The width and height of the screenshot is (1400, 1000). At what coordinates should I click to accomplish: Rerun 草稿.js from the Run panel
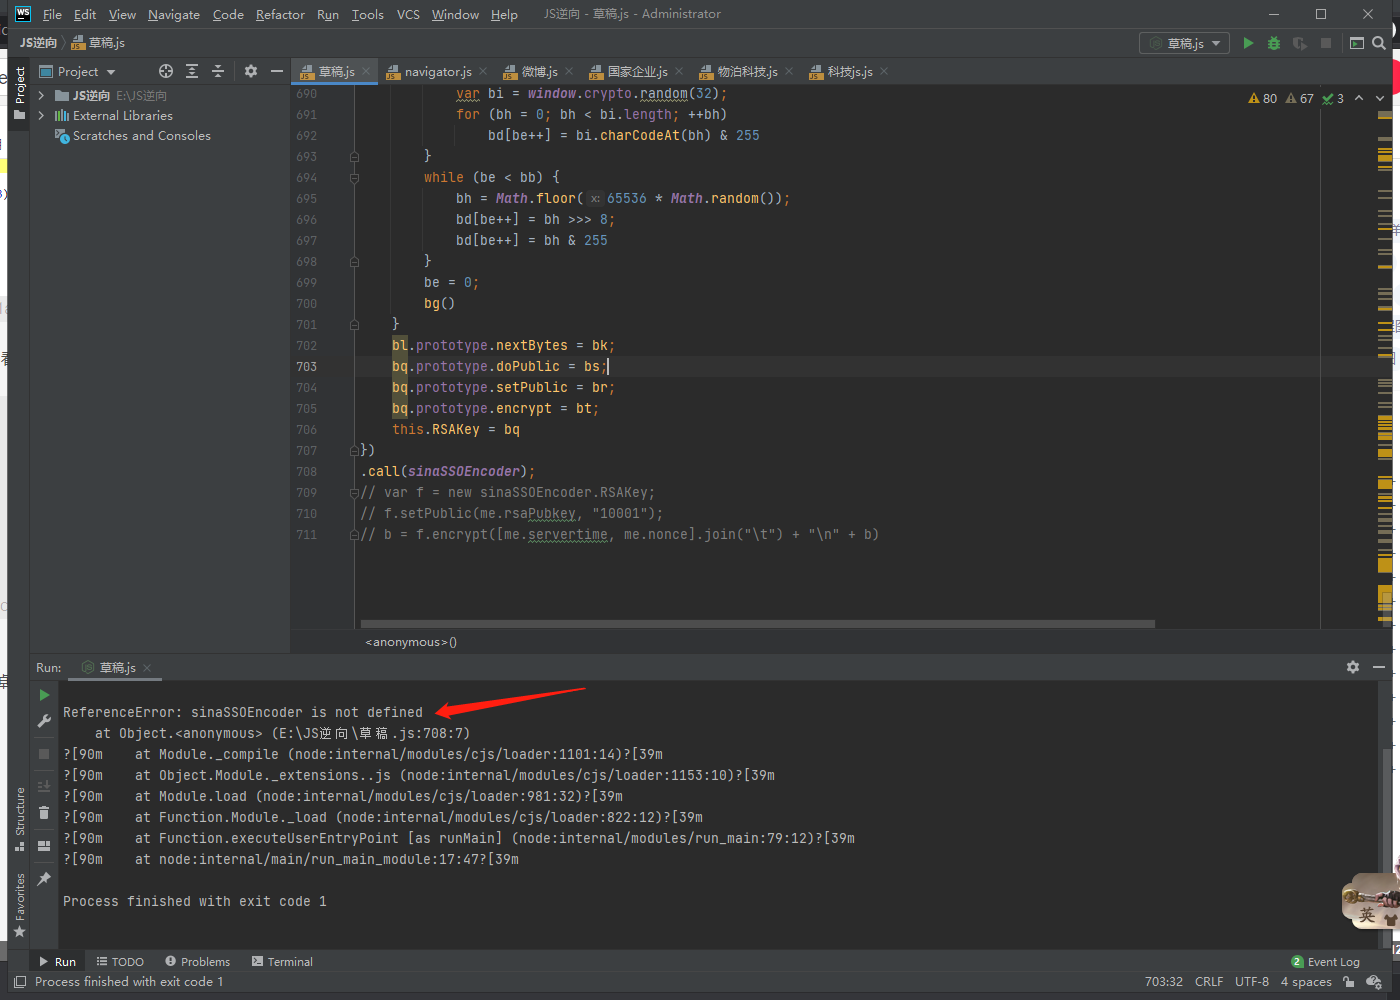click(44, 694)
